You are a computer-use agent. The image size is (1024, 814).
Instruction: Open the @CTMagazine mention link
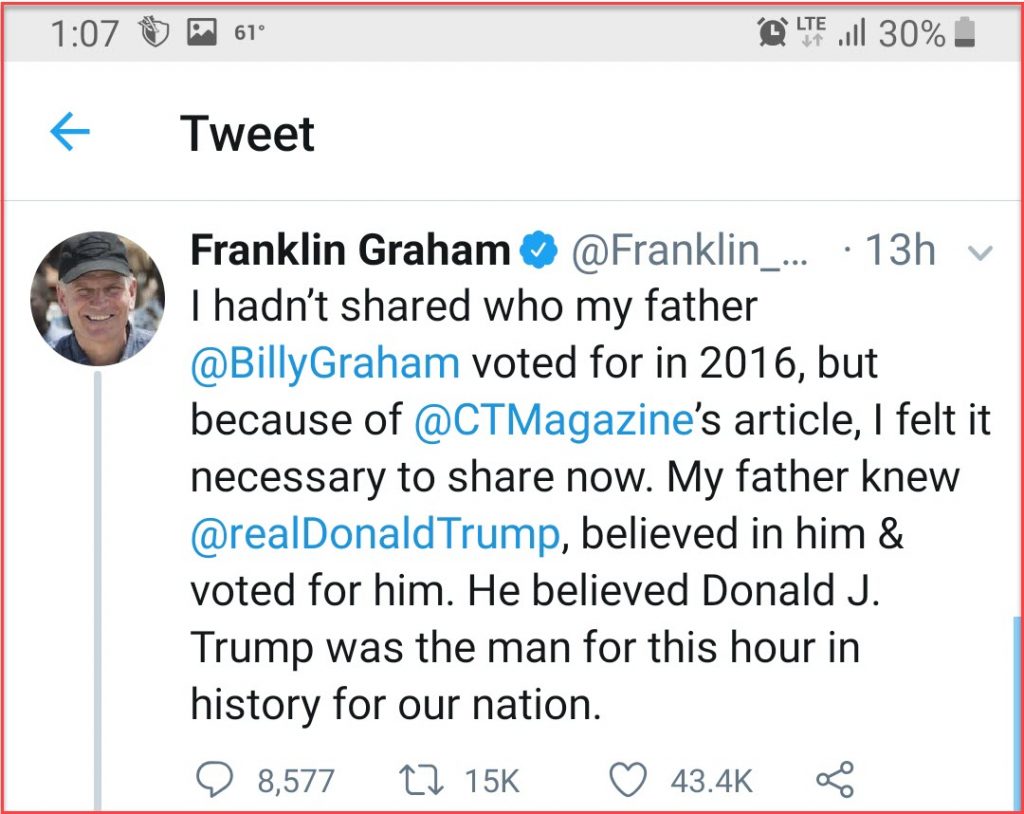pos(553,420)
